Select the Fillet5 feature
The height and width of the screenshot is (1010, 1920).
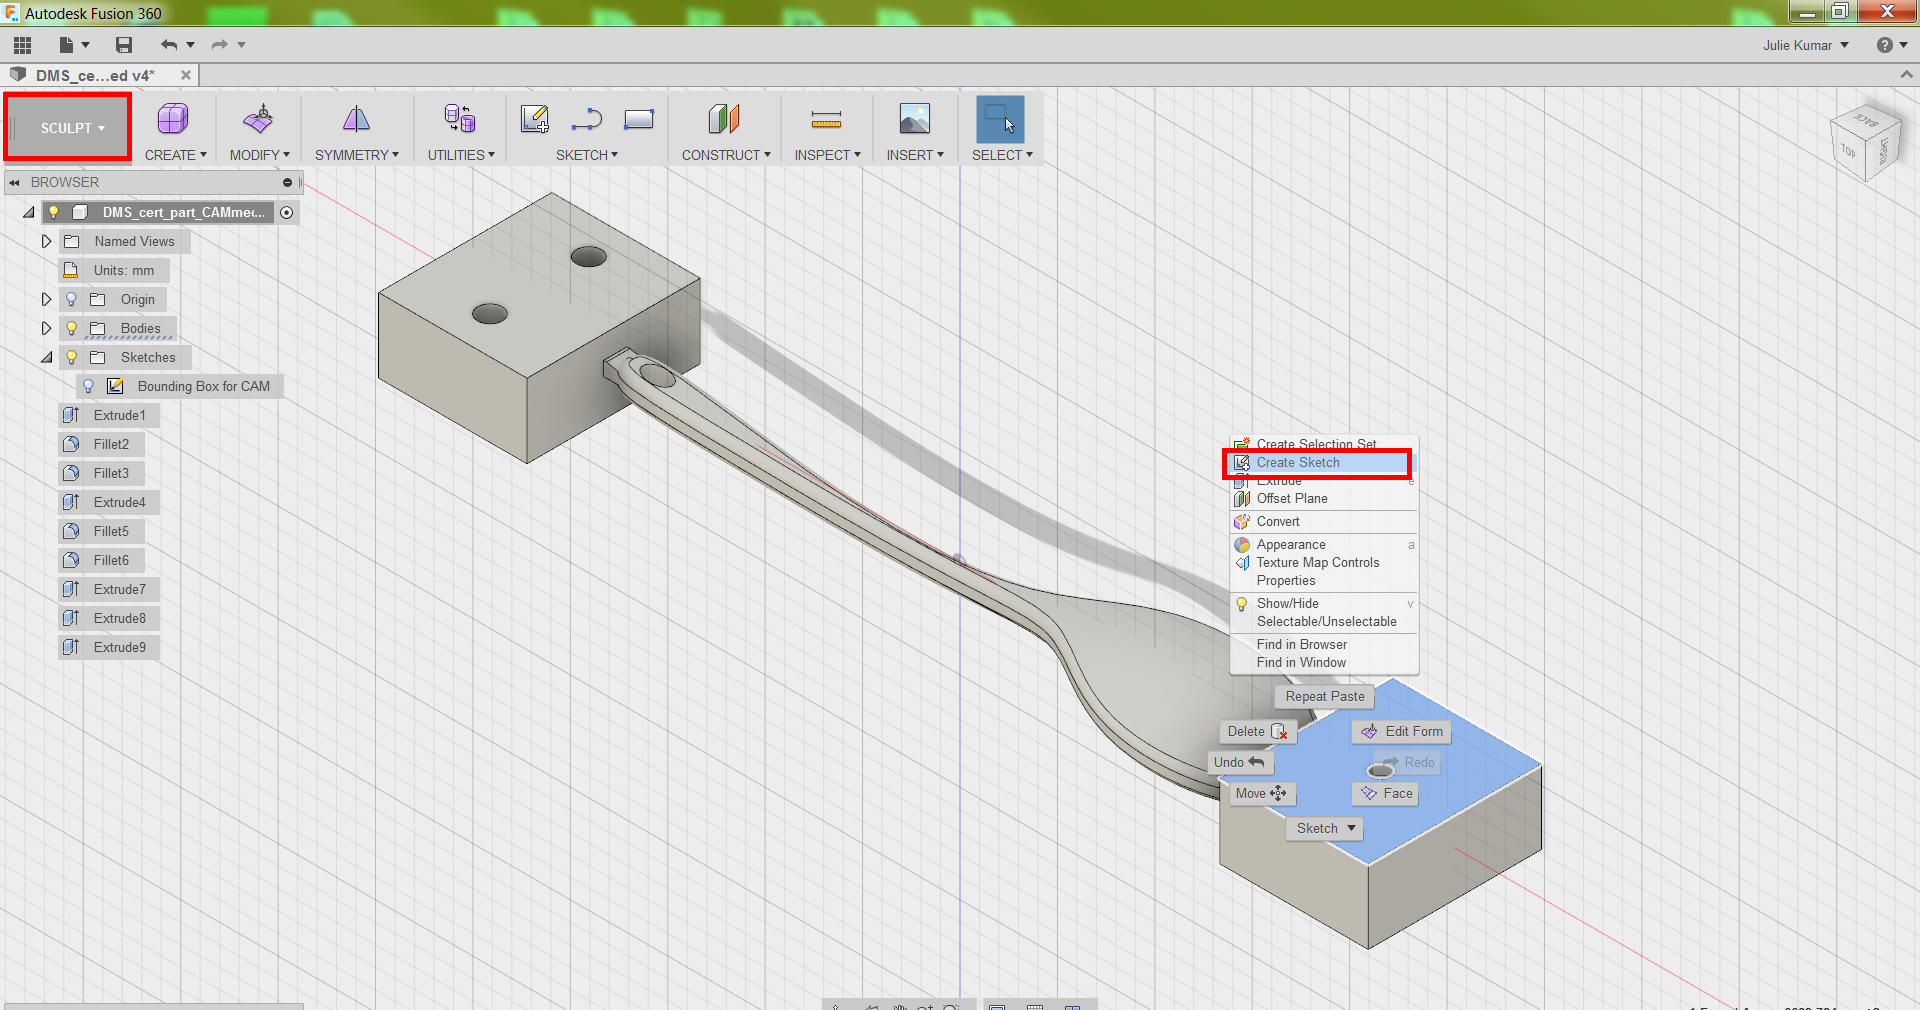click(x=101, y=531)
